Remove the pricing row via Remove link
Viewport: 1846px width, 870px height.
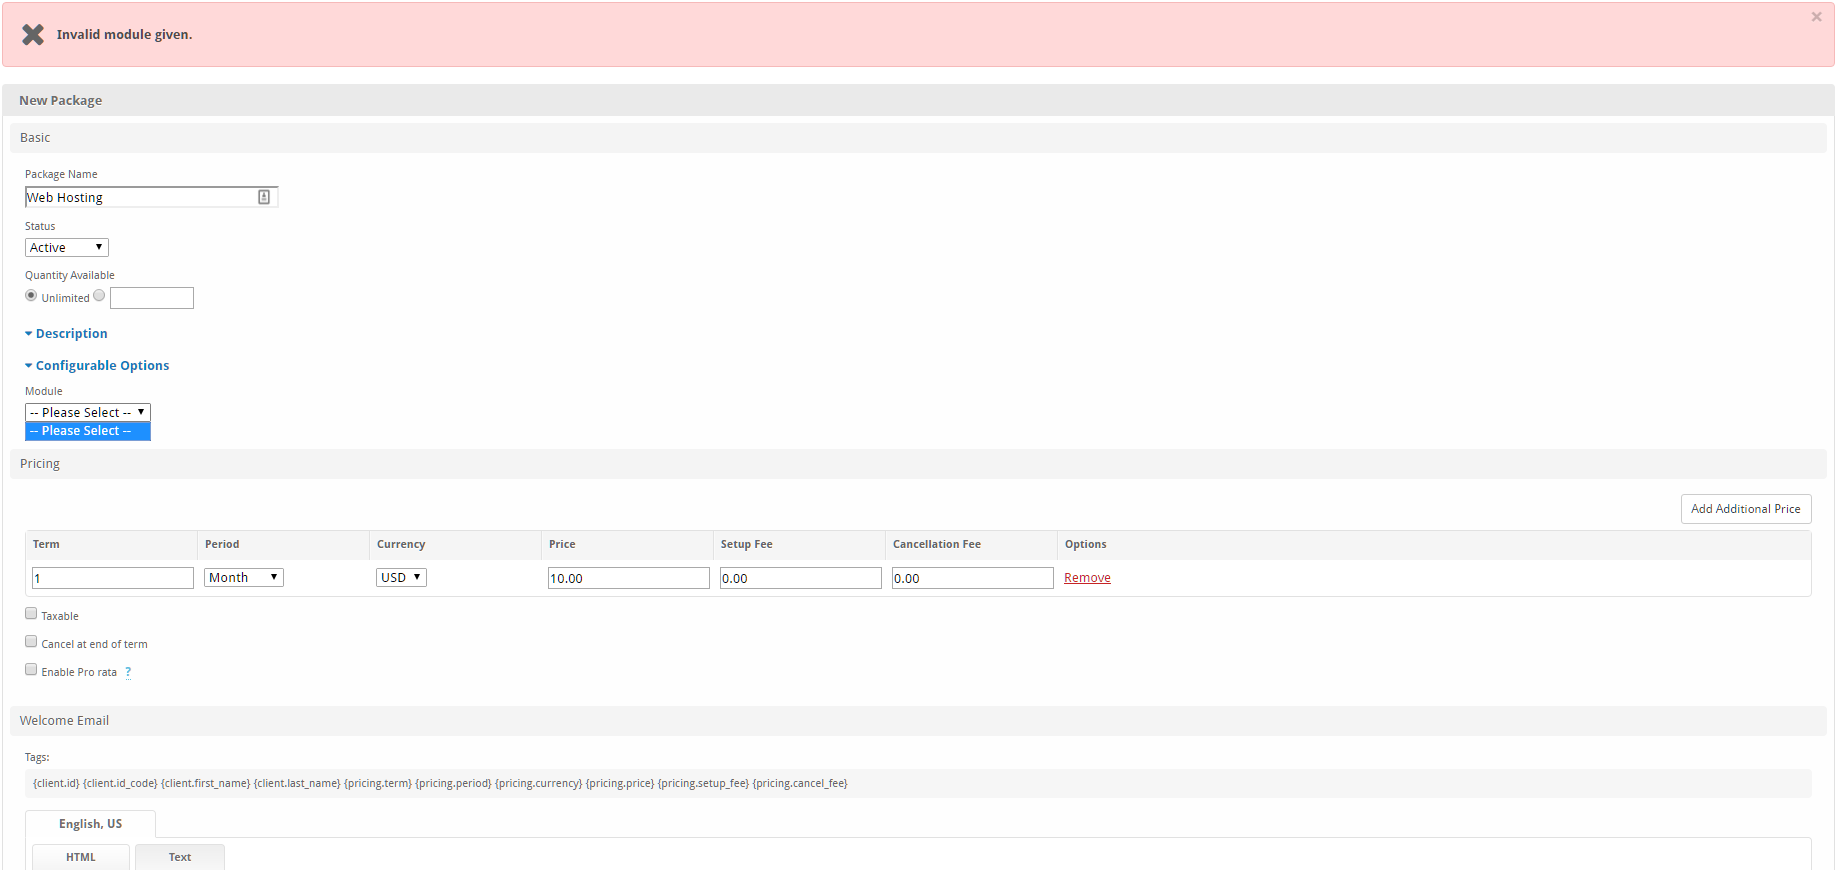[1087, 578]
